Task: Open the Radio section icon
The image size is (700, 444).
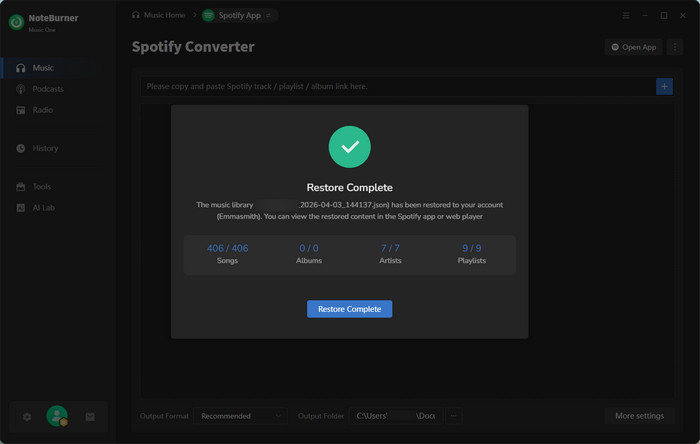Action: [21, 110]
